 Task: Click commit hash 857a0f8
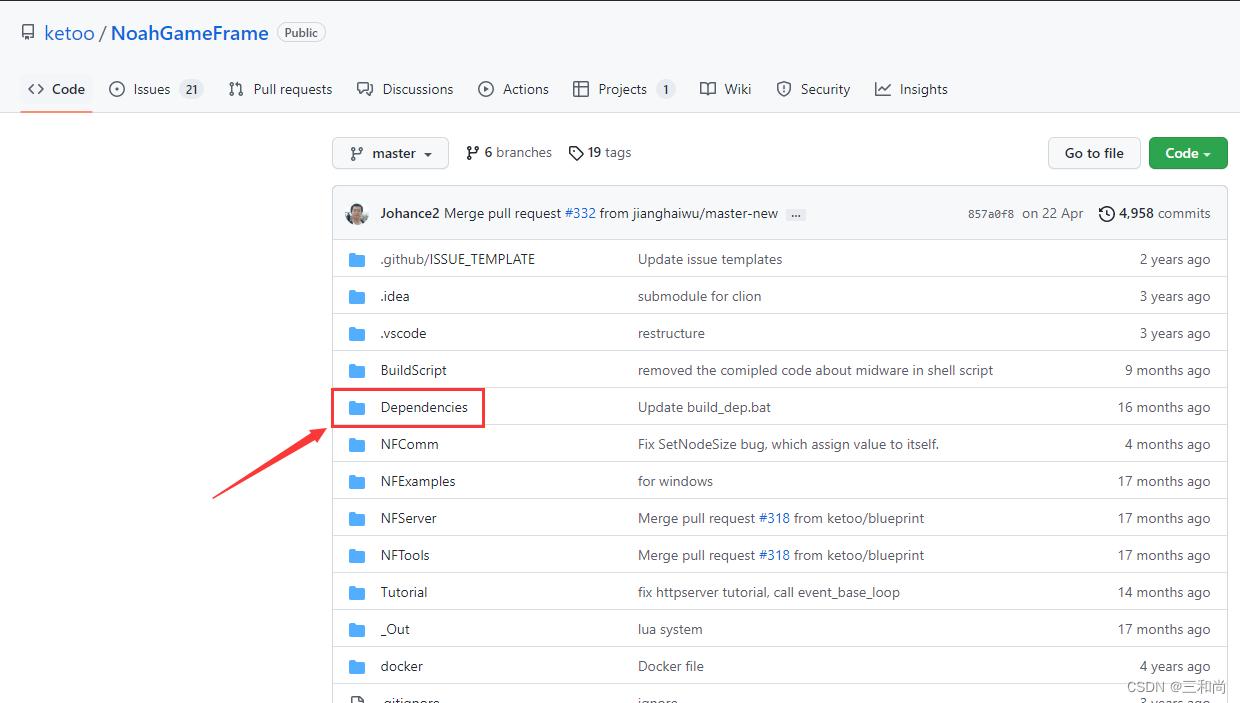pyautogui.click(x=990, y=214)
